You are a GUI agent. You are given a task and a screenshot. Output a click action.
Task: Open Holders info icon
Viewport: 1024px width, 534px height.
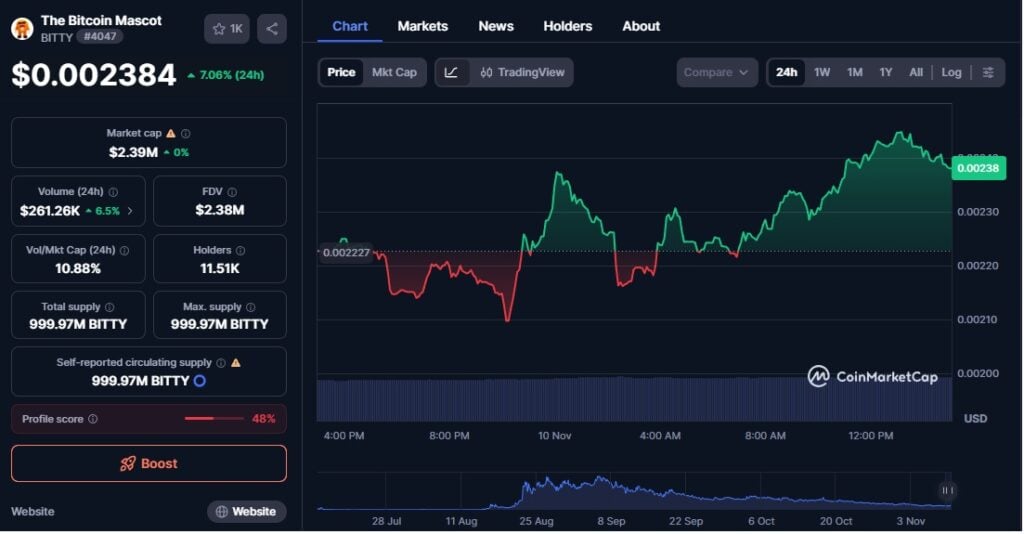240,251
